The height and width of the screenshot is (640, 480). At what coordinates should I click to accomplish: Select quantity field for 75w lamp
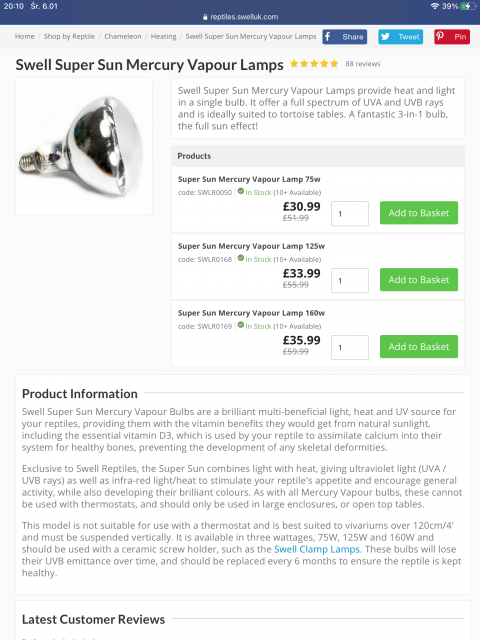click(350, 213)
